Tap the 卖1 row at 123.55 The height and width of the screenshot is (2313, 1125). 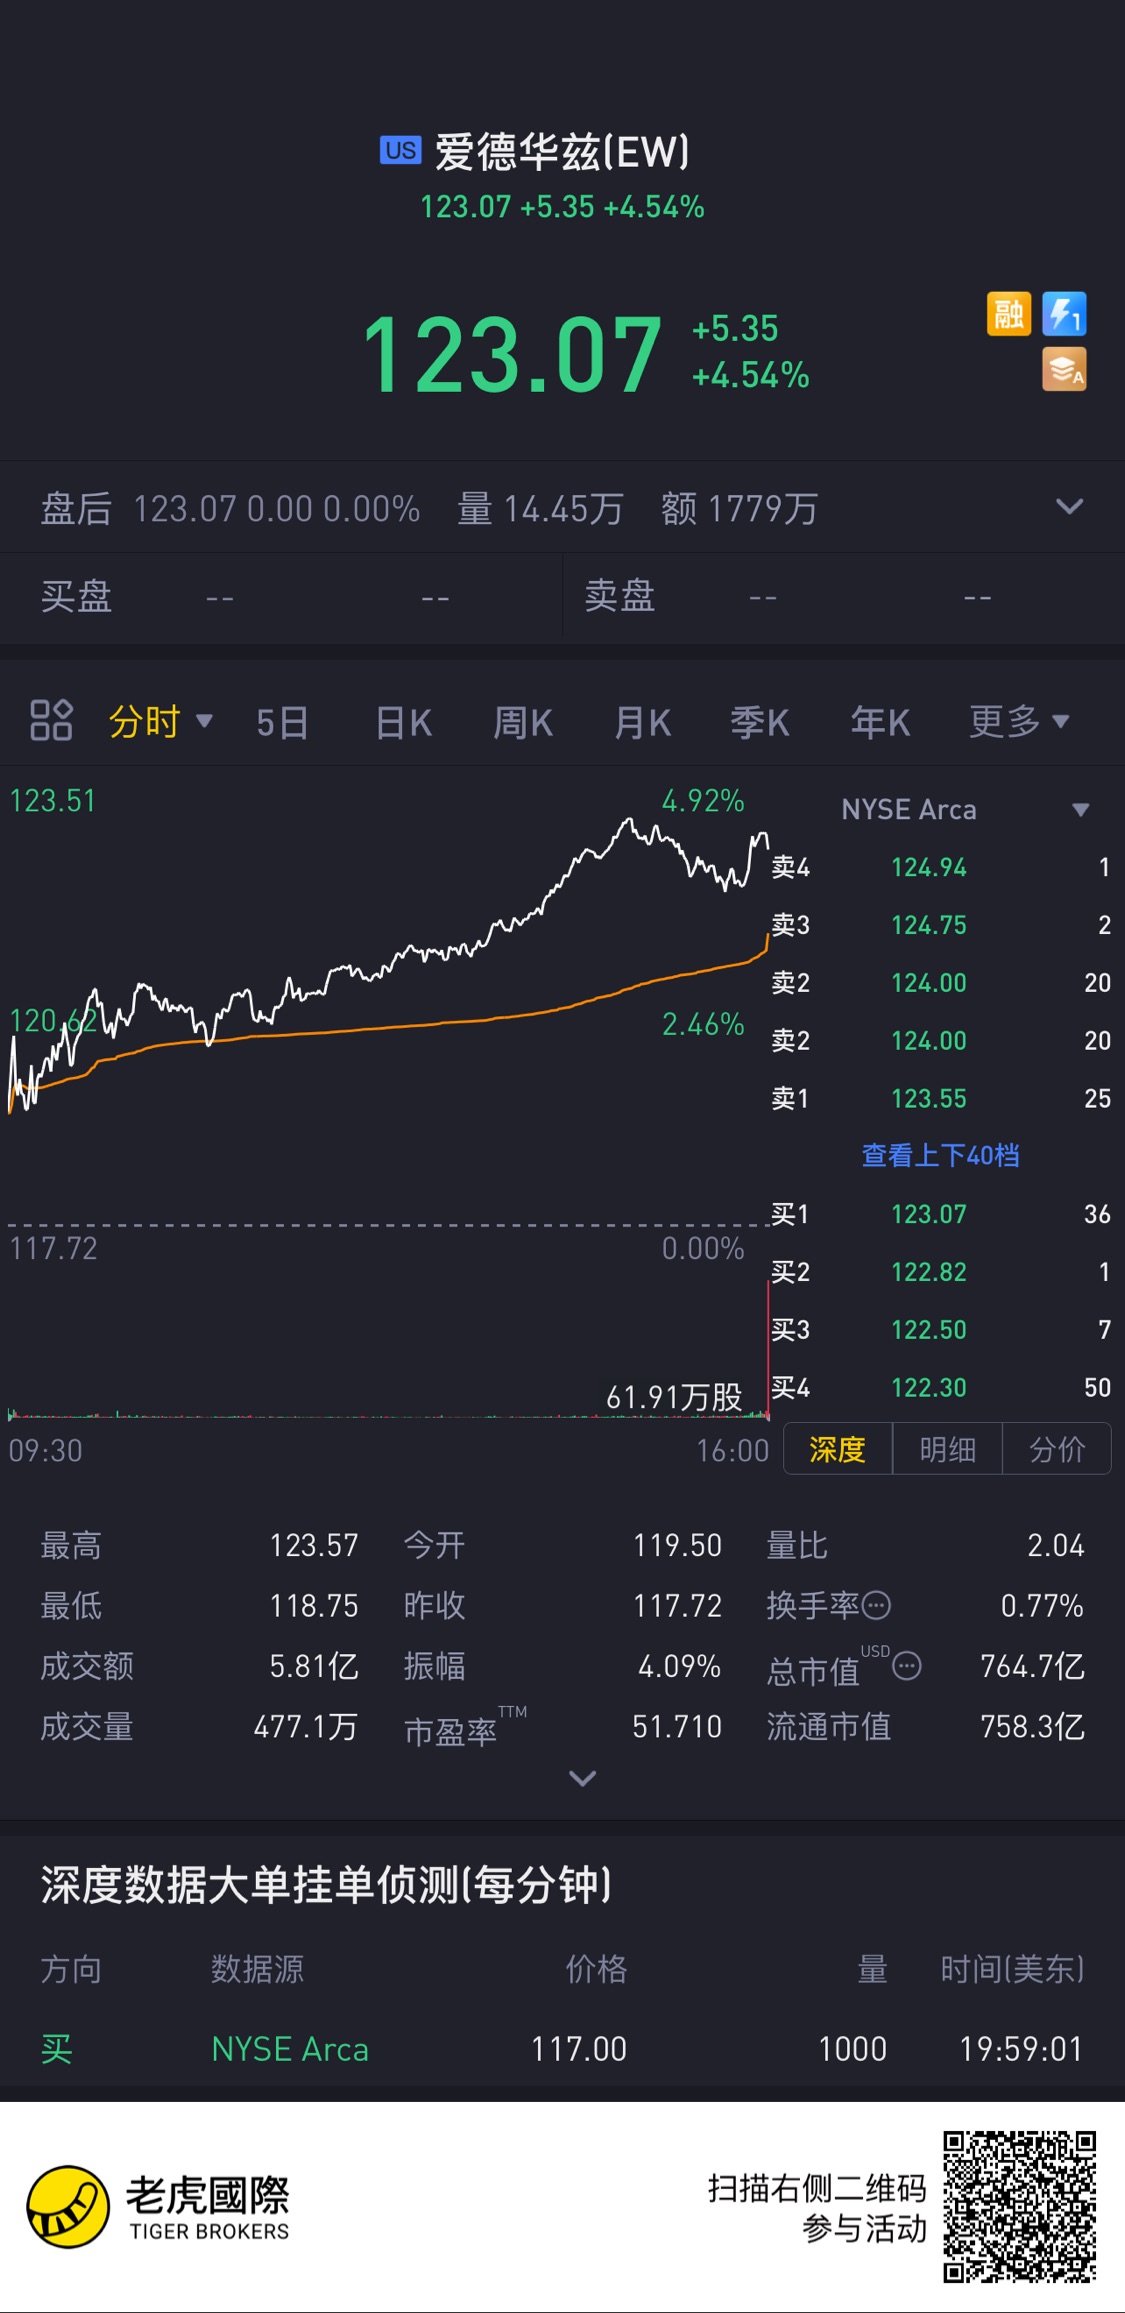tap(941, 1098)
